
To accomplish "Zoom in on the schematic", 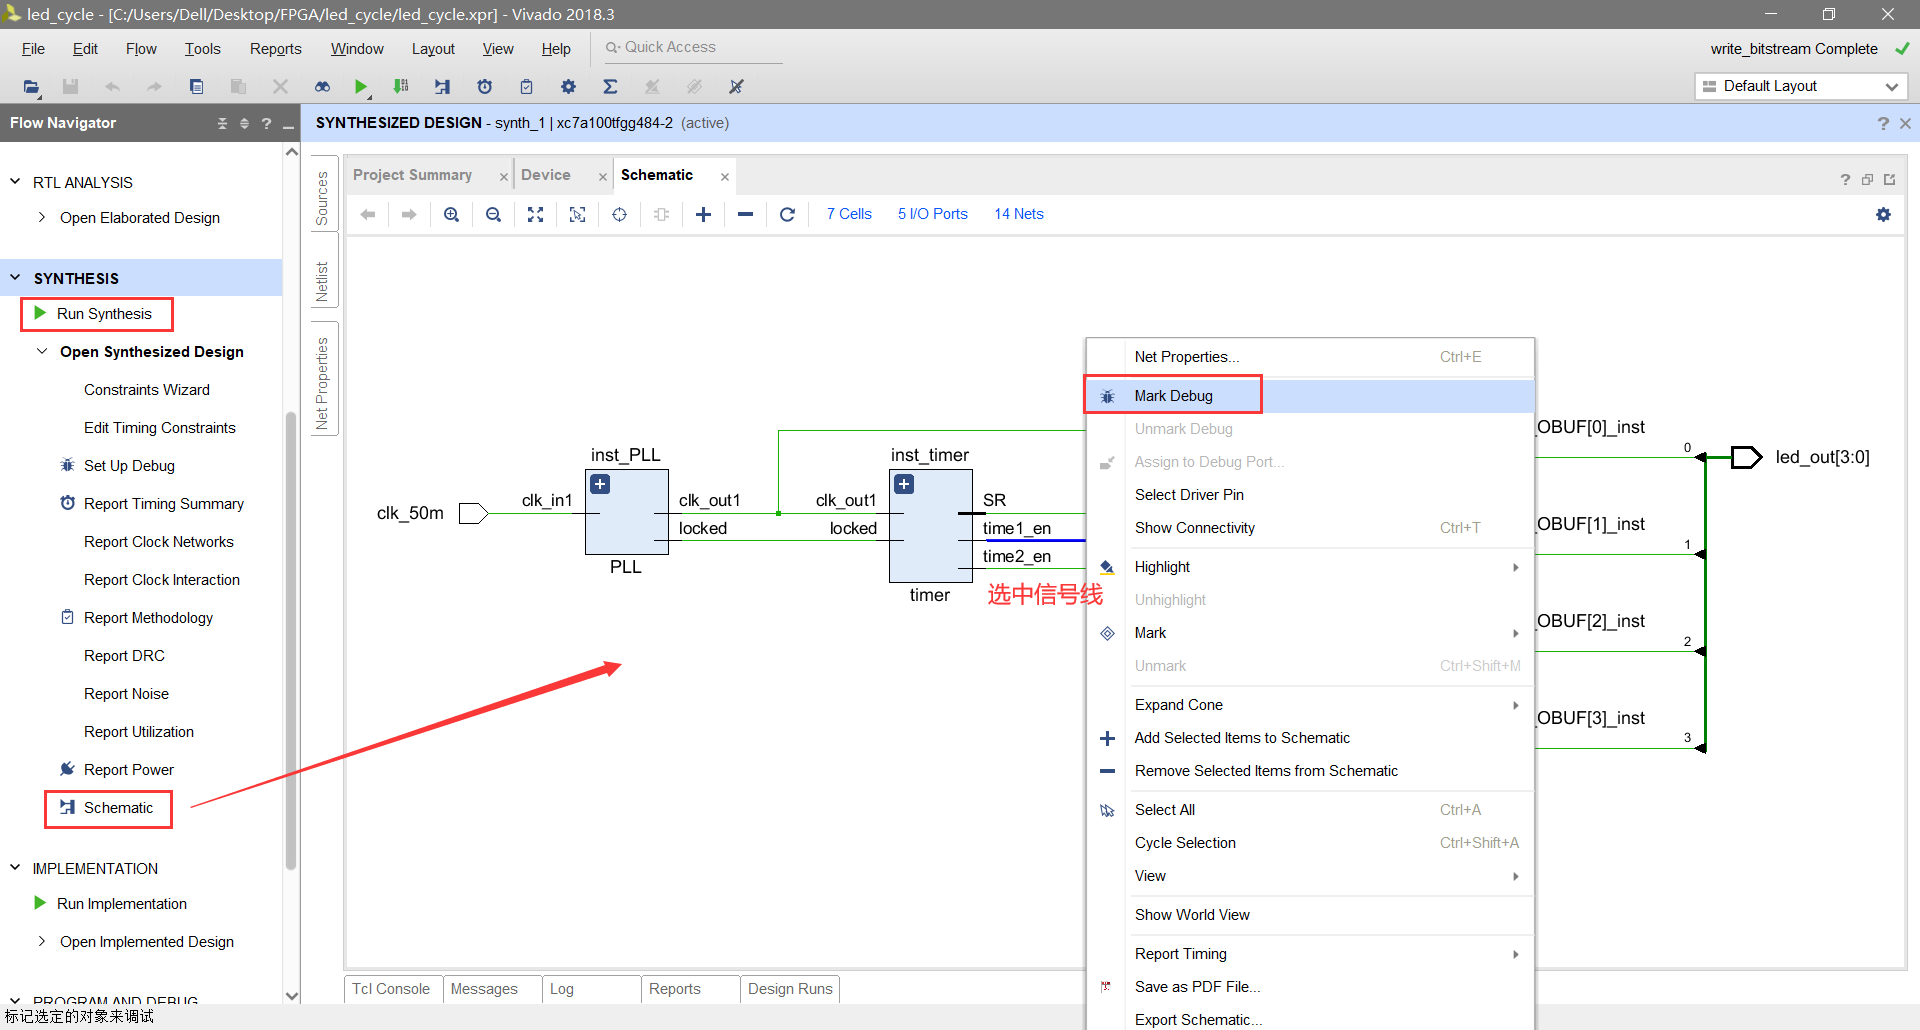I will tap(452, 214).
